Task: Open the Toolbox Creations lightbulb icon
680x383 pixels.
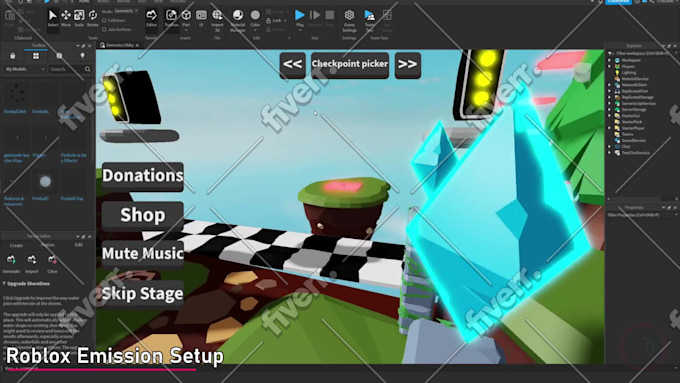Action: pos(82,56)
